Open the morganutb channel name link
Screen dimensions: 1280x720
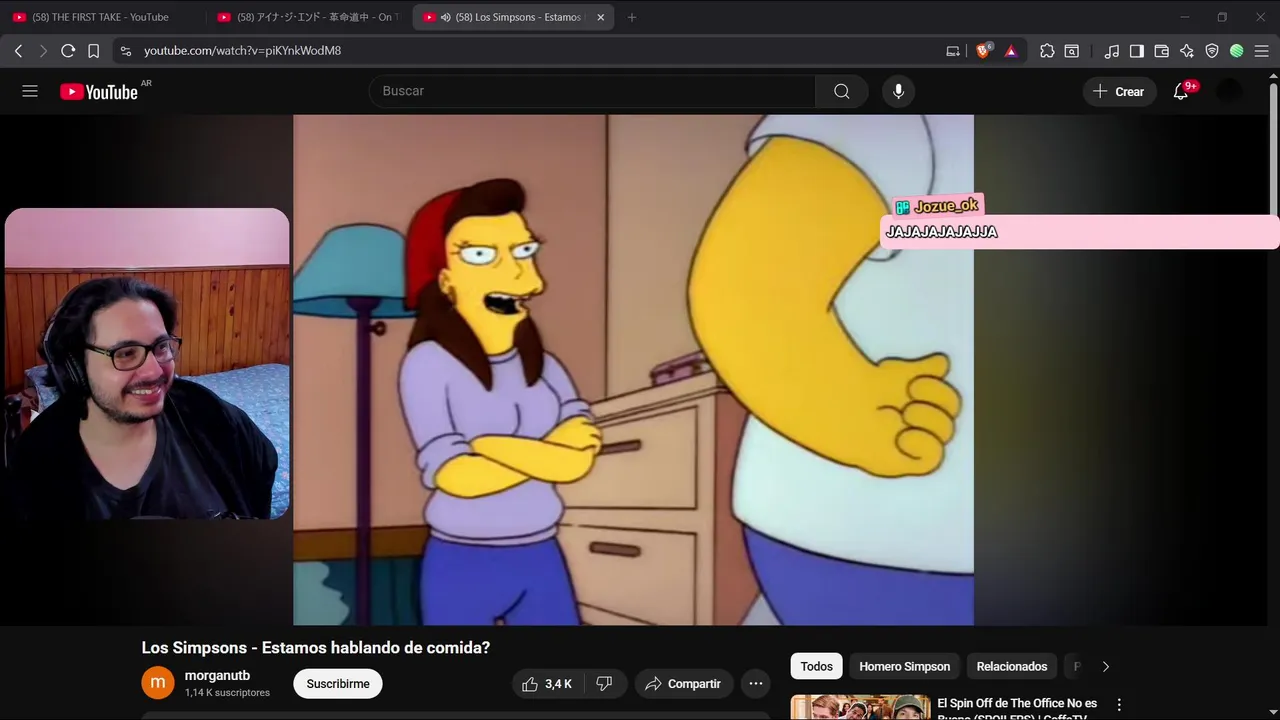(217, 676)
